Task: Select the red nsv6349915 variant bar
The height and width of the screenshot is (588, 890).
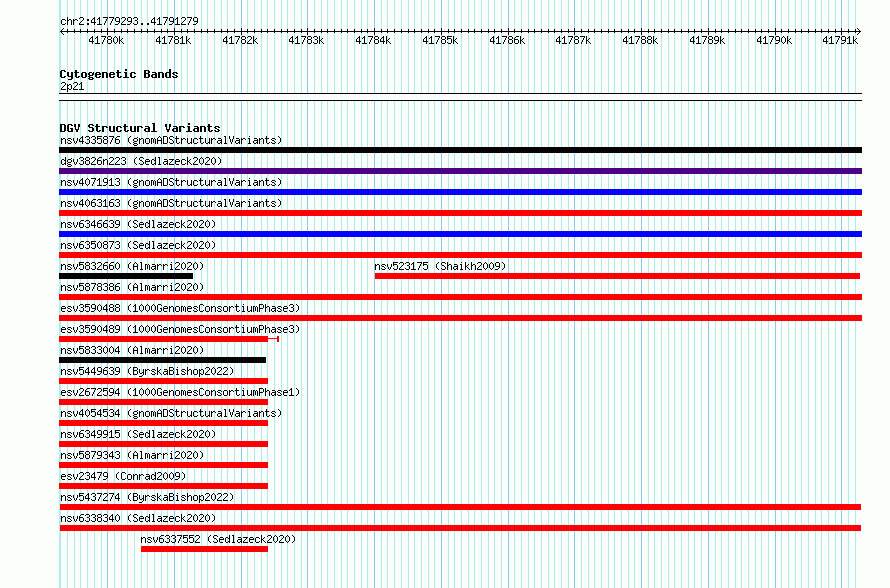Action: click(x=163, y=444)
